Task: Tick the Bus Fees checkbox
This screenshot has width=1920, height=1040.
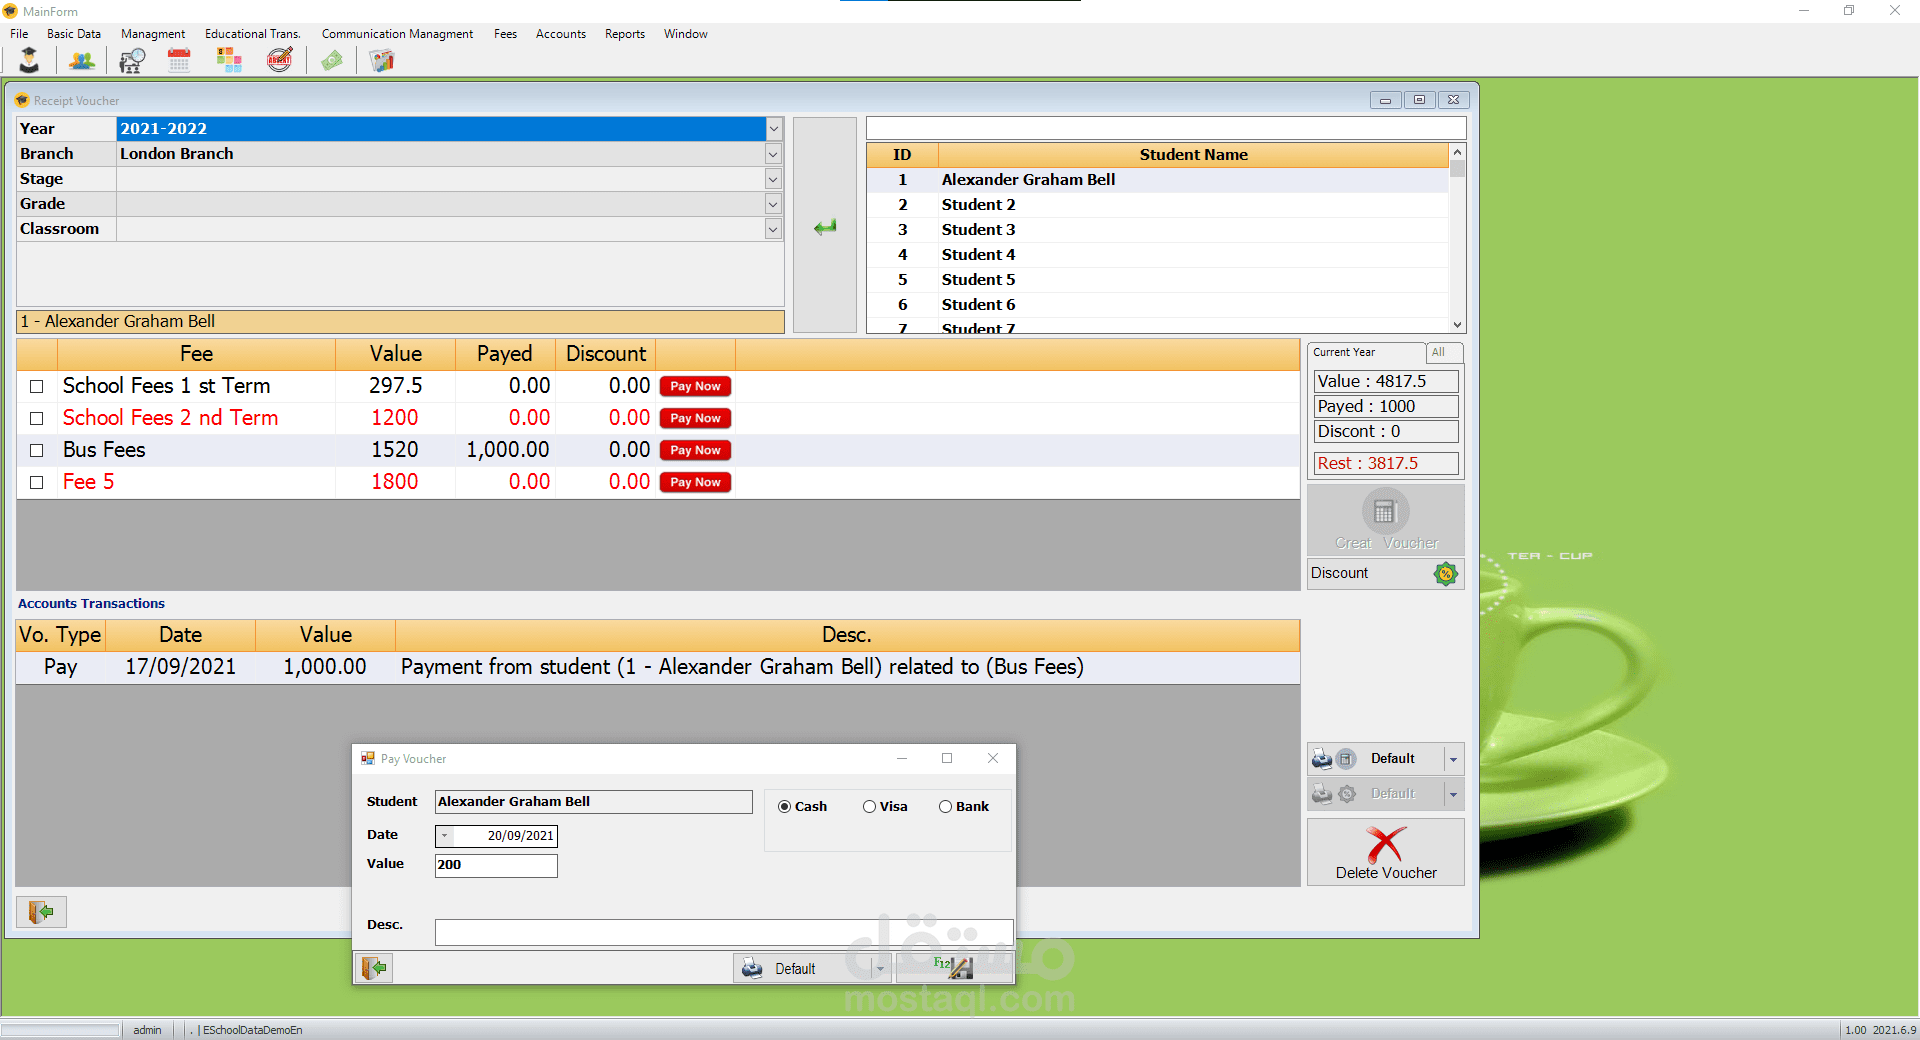Action: [x=37, y=450]
